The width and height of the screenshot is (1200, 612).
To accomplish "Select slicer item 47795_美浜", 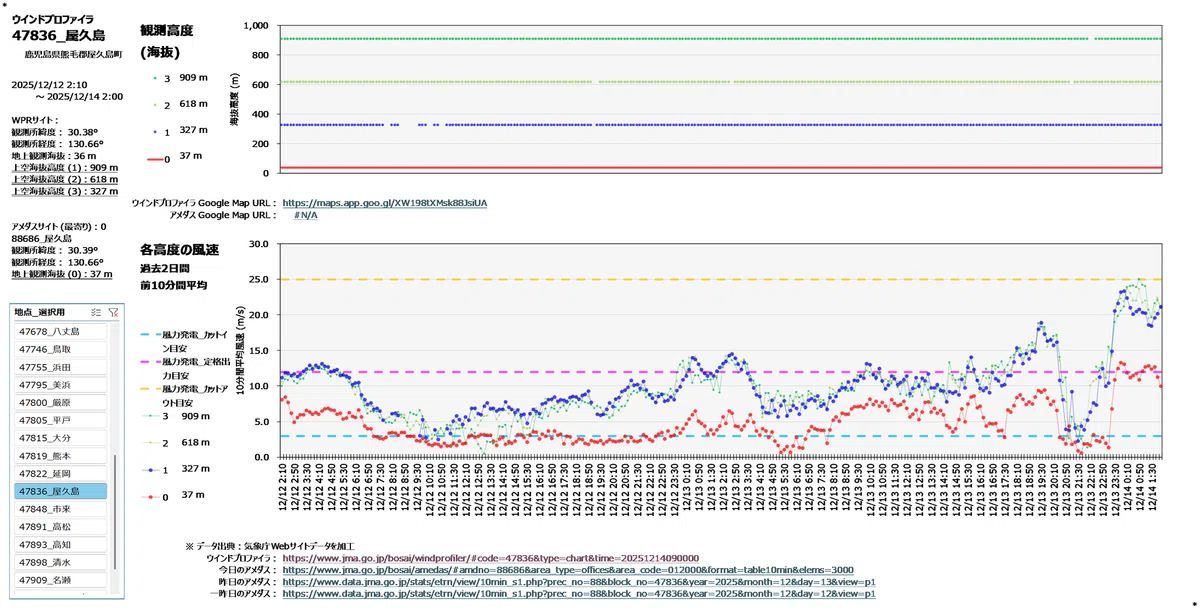I will 60,384.
